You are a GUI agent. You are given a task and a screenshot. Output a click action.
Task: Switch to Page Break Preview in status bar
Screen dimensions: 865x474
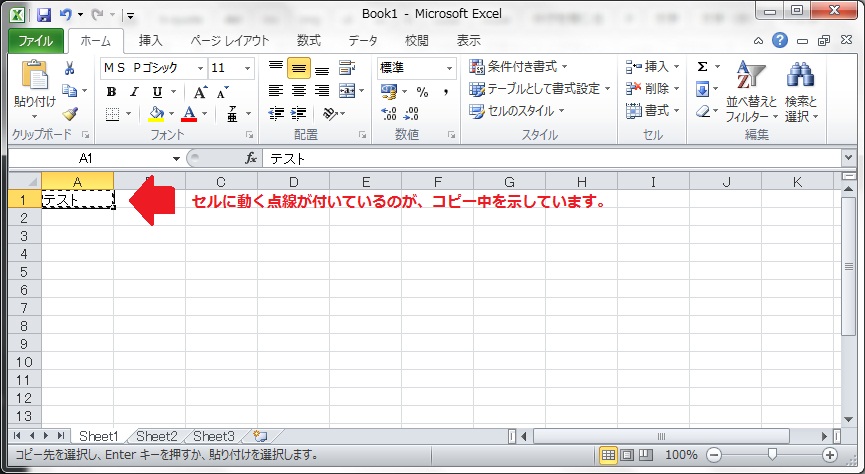[x=645, y=455]
